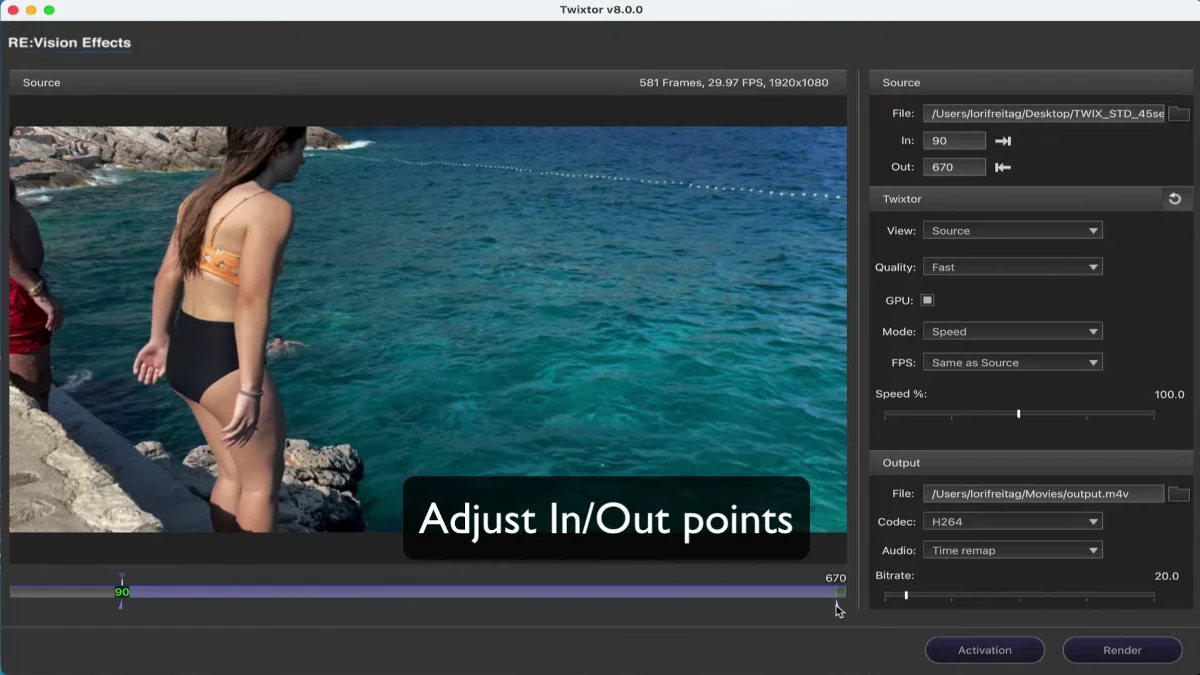Enable the GPU checkbox

click(x=927, y=300)
